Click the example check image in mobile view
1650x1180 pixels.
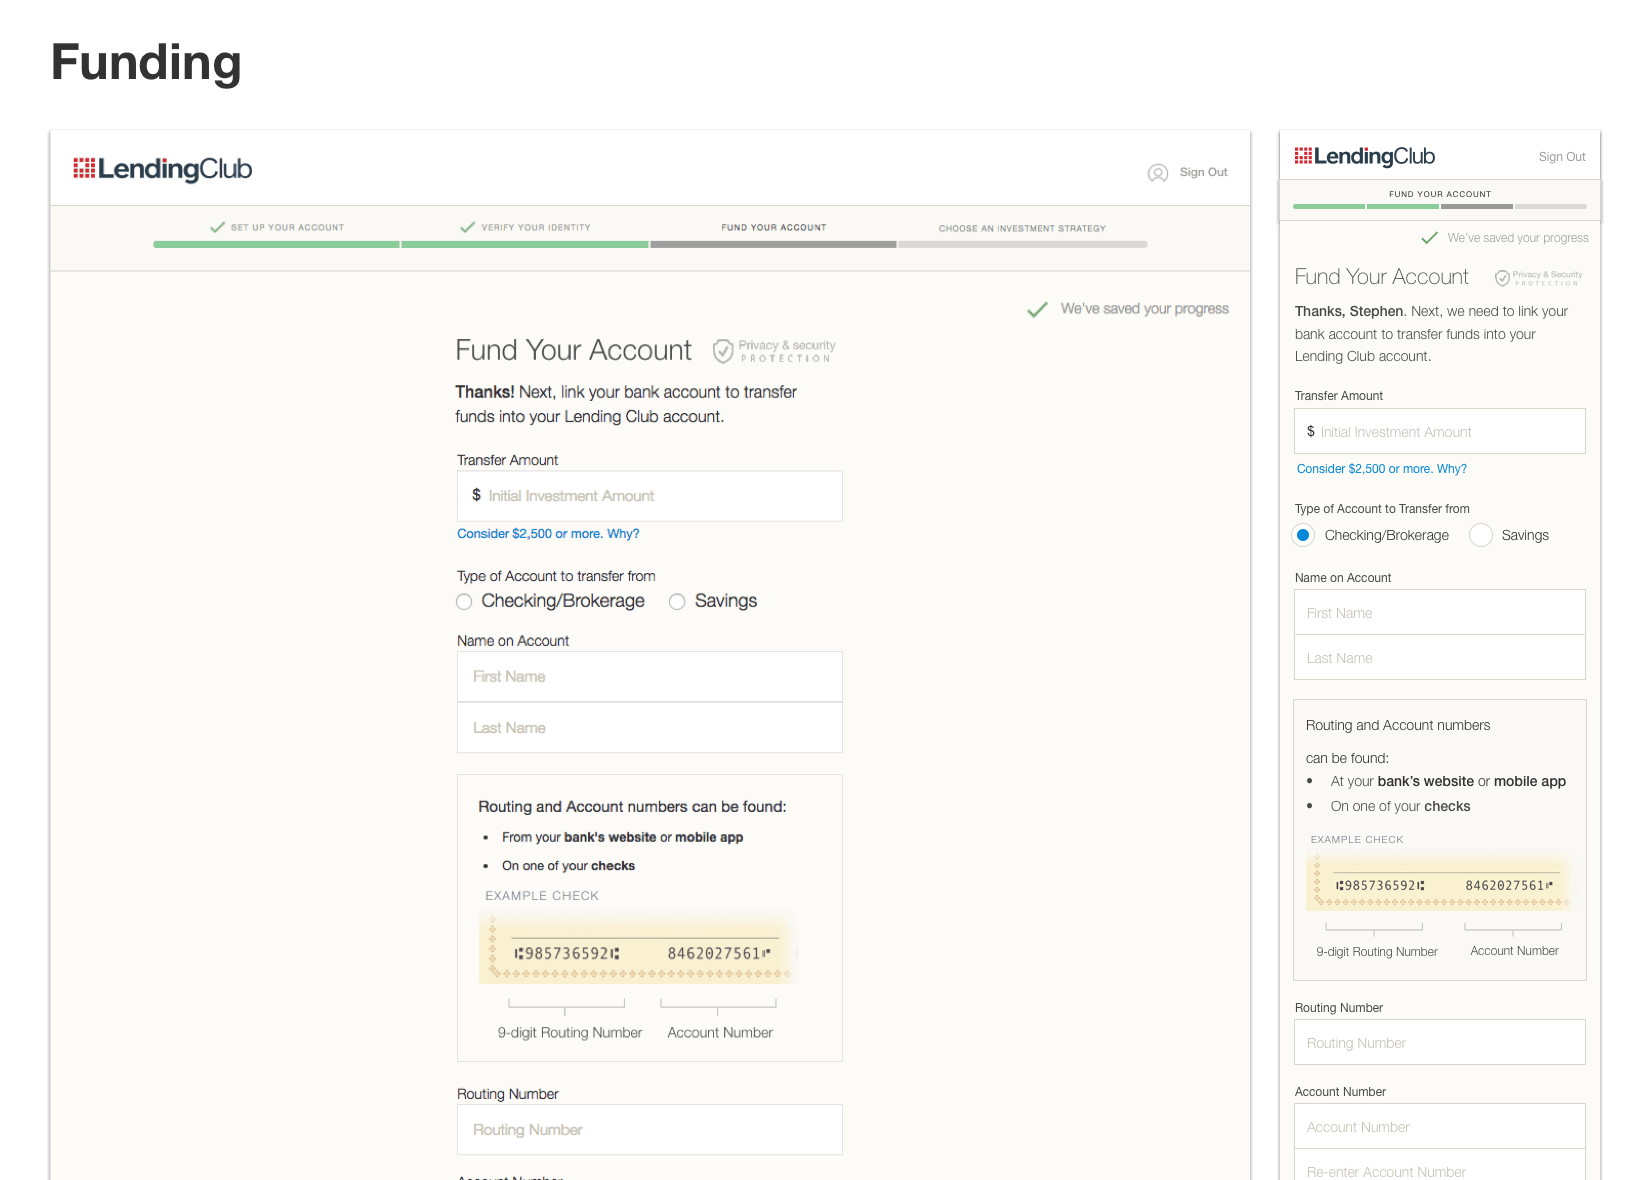pyautogui.click(x=1438, y=883)
